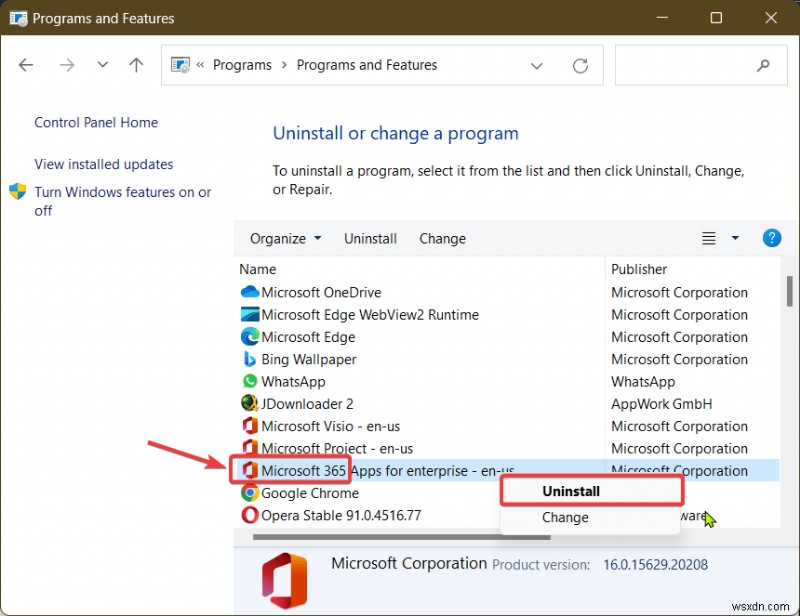This screenshot has height=616, width=800.
Task: Click the Microsoft OneDrive cloud icon
Action: pyautogui.click(x=249, y=292)
